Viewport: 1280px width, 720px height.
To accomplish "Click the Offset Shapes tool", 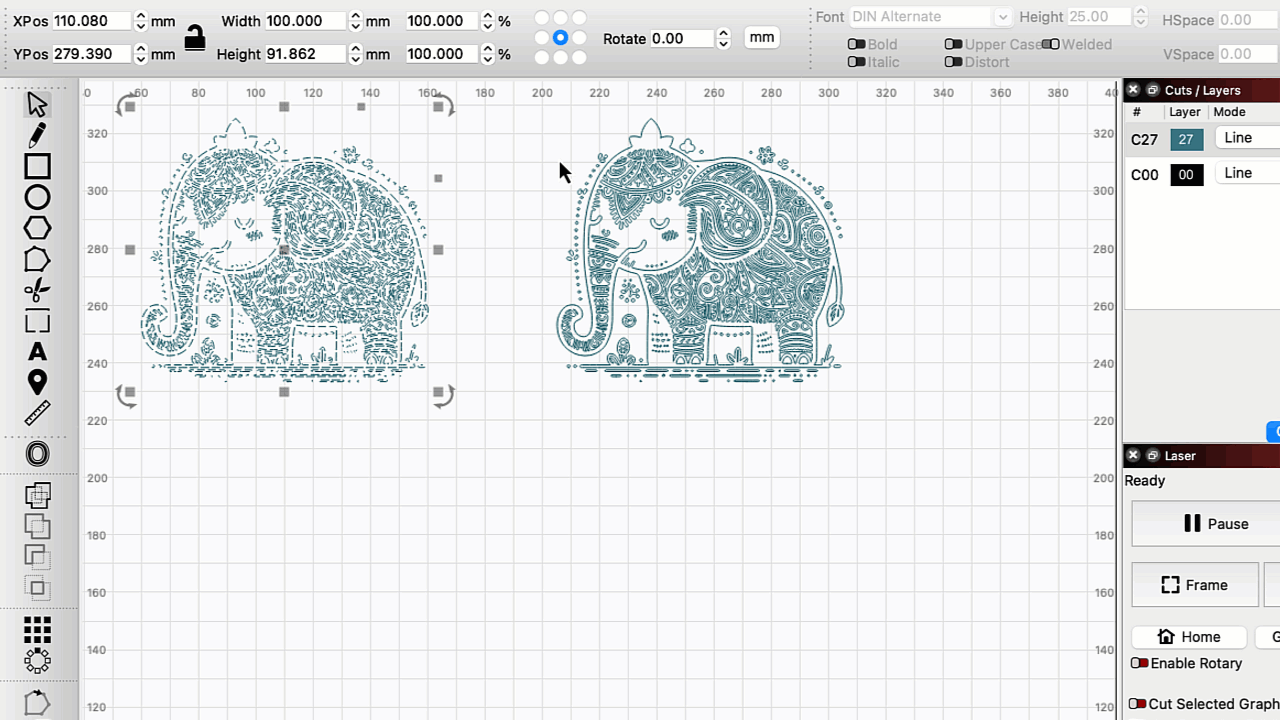I will coord(37,454).
